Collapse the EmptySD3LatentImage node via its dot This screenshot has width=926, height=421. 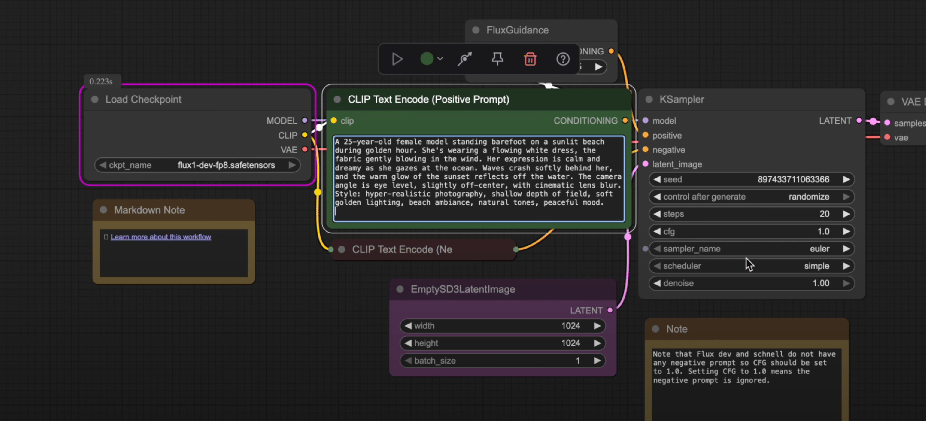tap(400, 289)
